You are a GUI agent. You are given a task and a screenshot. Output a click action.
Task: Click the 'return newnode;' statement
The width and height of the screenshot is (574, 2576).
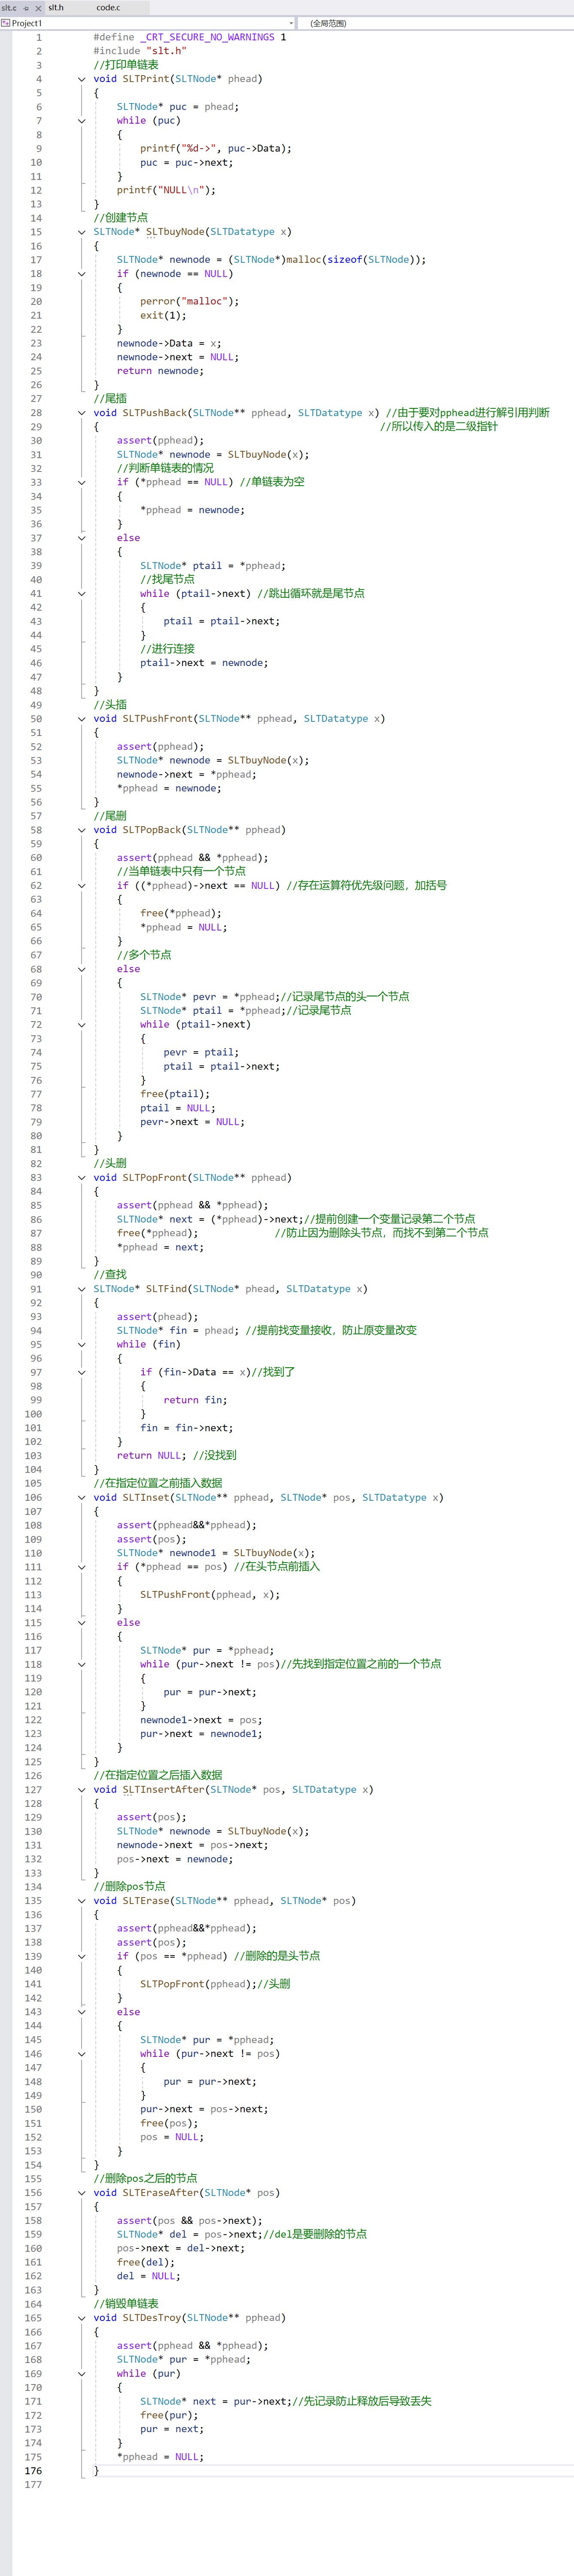pyautogui.click(x=160, y=371)
